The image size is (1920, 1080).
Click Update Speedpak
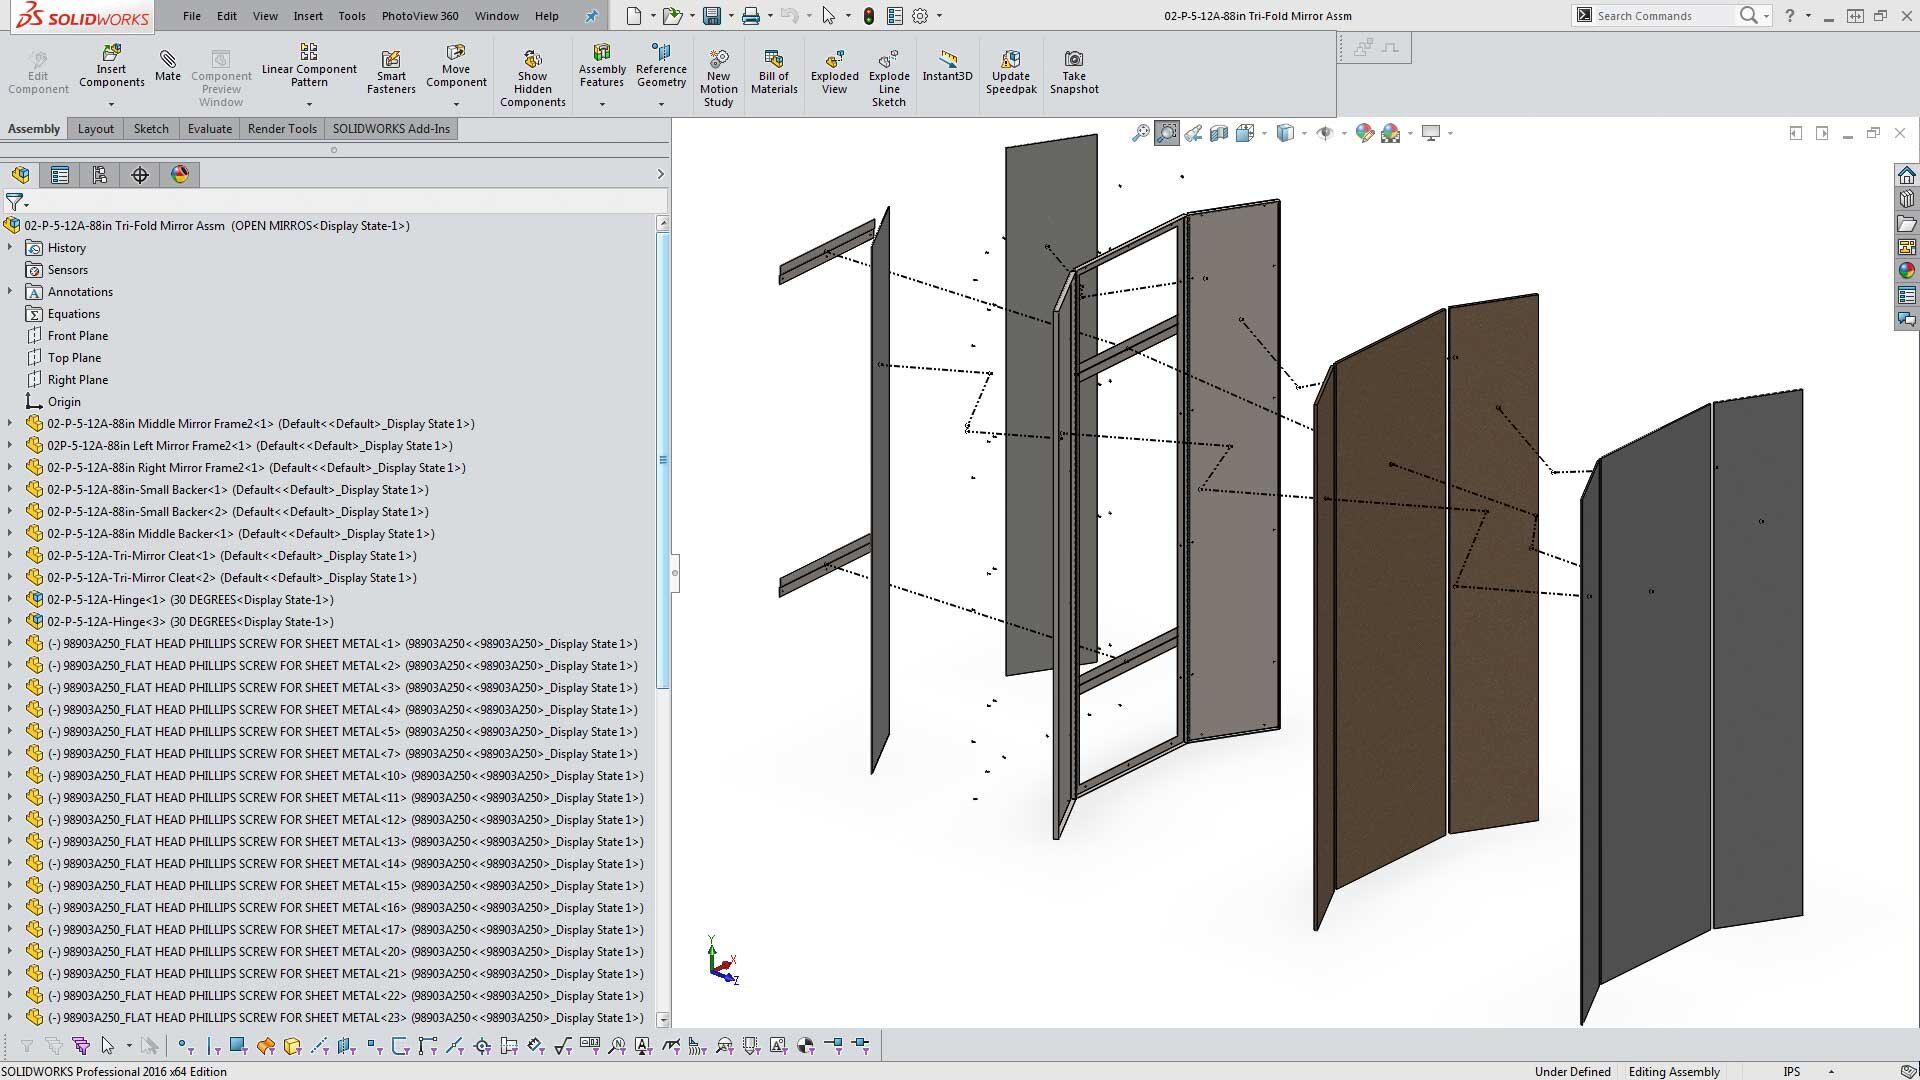pyautogui.click(x=1011, y=71)
